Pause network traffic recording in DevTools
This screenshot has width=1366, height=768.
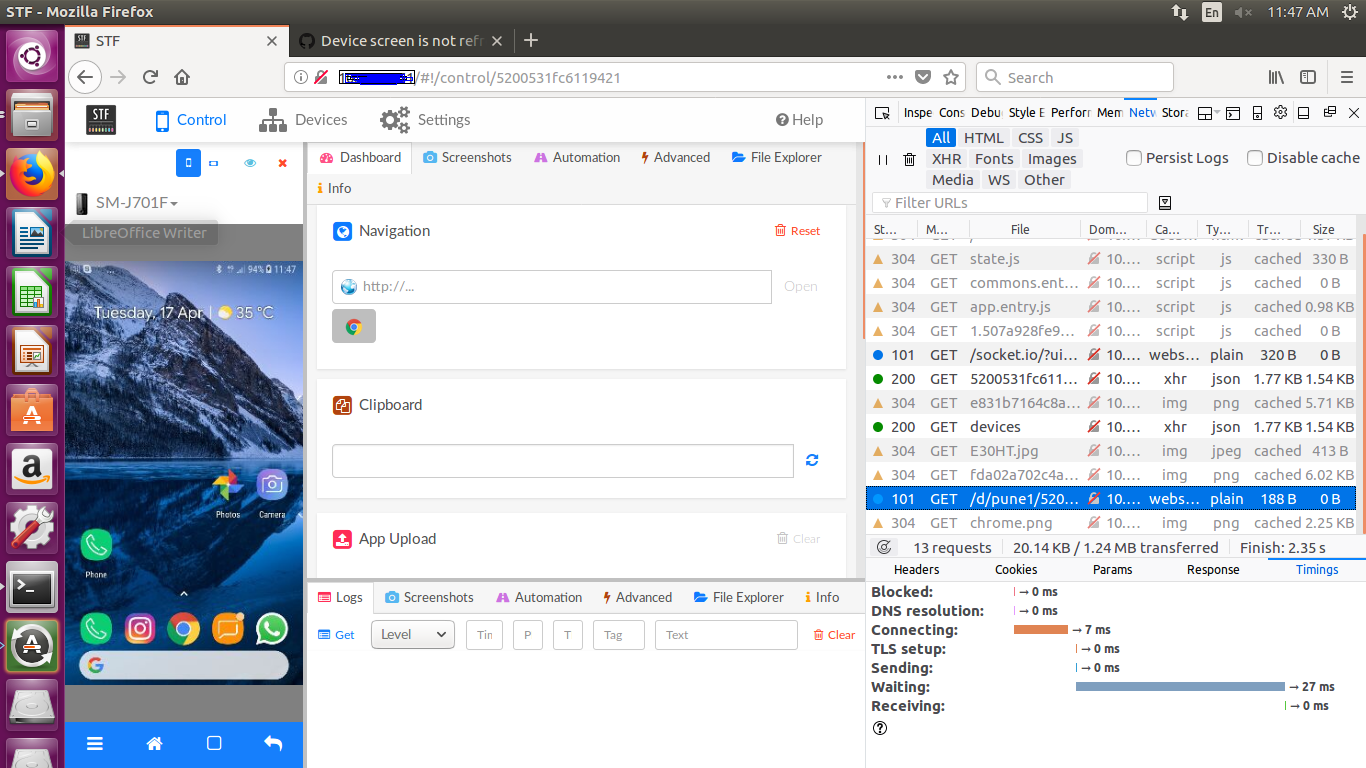click(x=884, y=158)
